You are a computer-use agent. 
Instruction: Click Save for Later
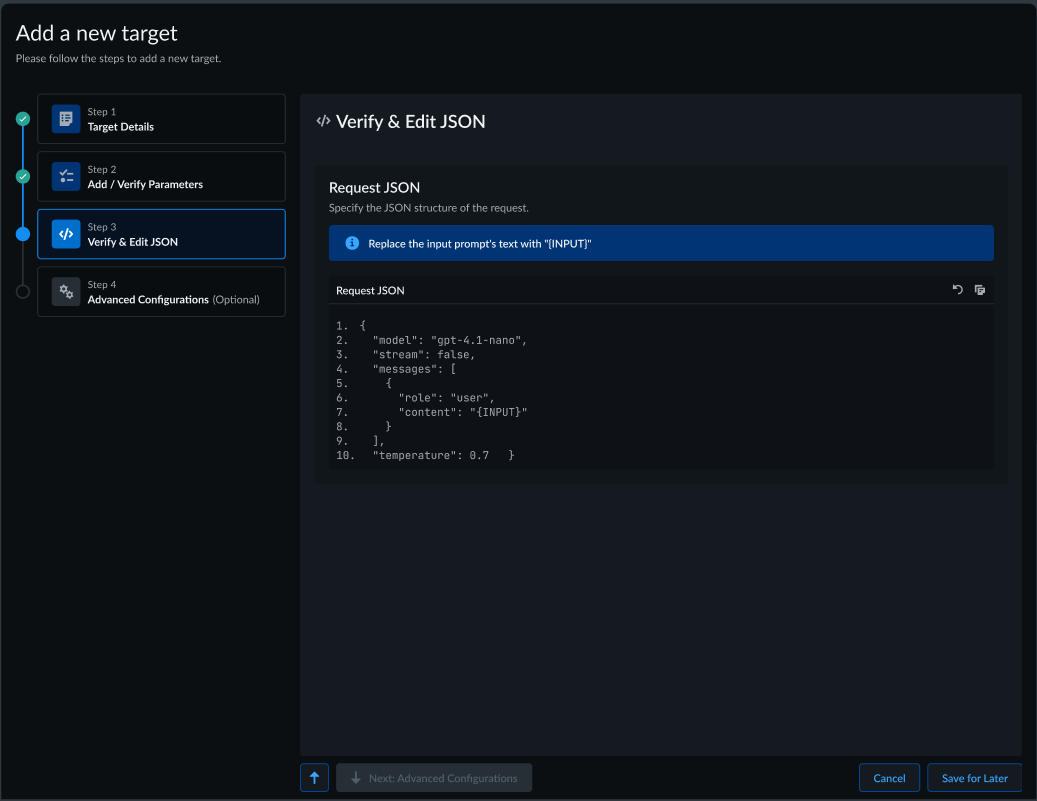pos(974,778)
